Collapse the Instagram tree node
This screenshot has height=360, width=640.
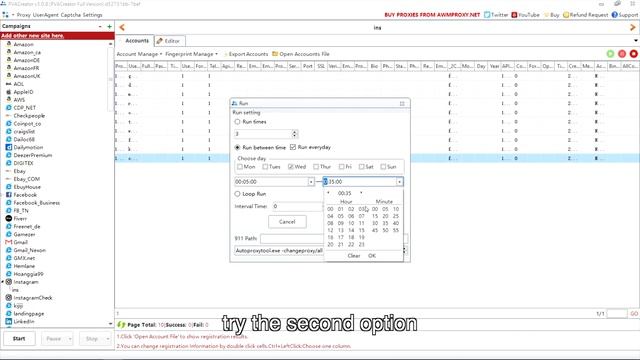click(x=2, y=282)
